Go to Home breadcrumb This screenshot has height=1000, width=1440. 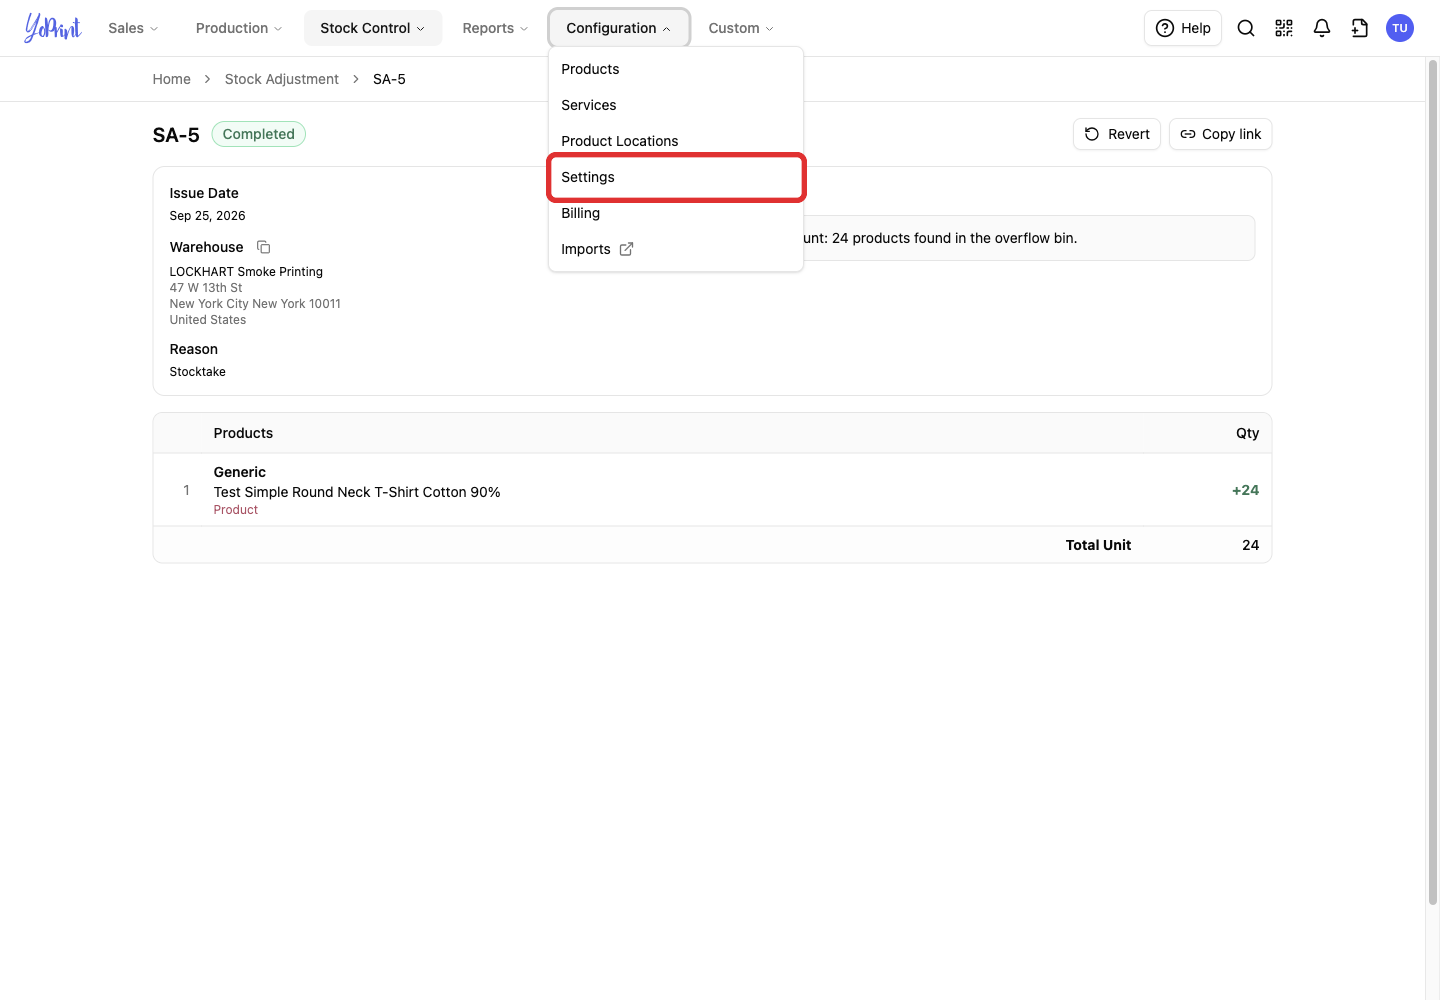(x=172, y=79)
